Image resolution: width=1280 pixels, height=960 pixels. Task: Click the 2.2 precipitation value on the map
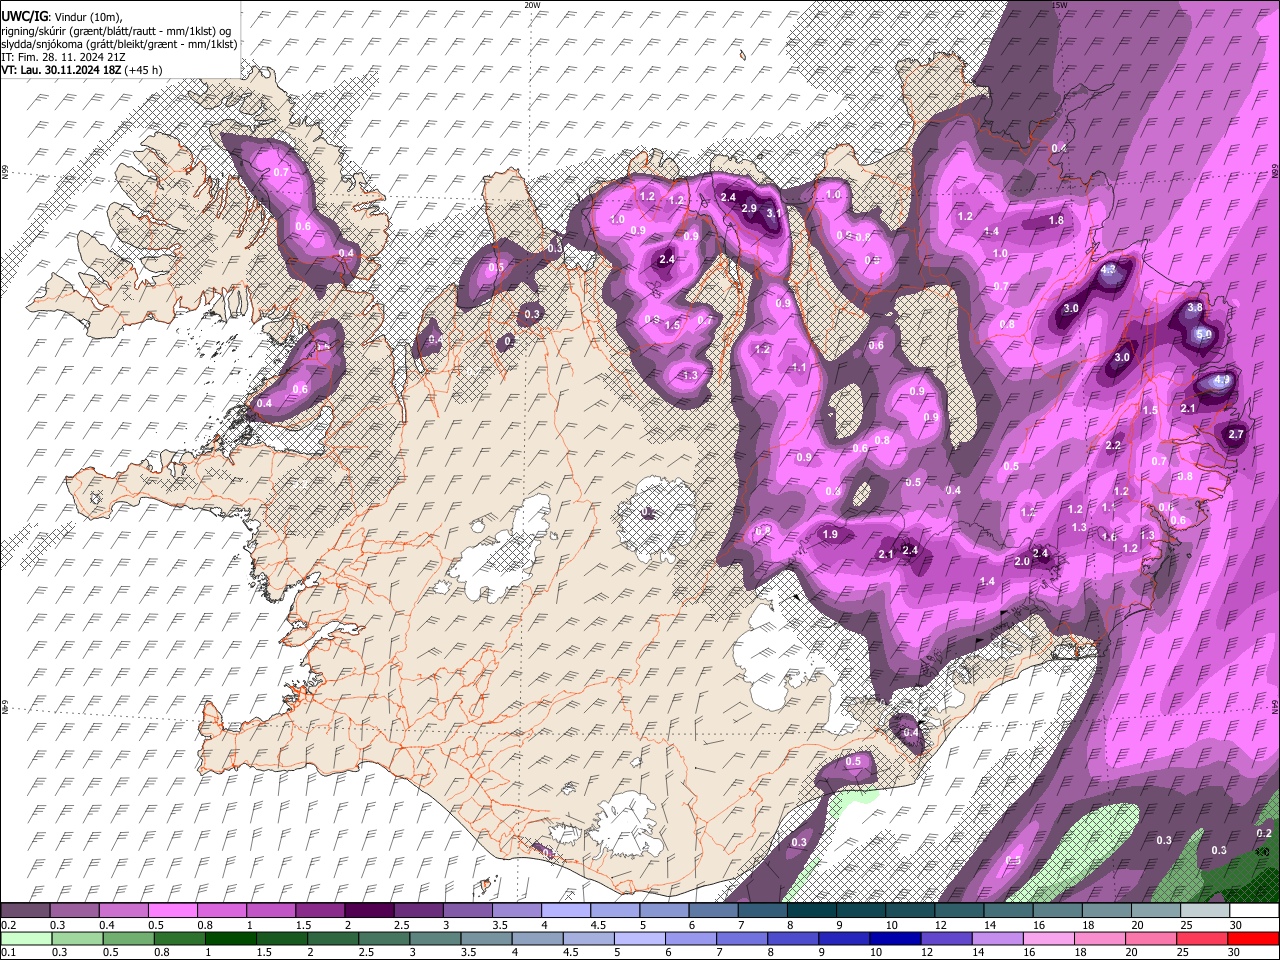(1114, 446)
